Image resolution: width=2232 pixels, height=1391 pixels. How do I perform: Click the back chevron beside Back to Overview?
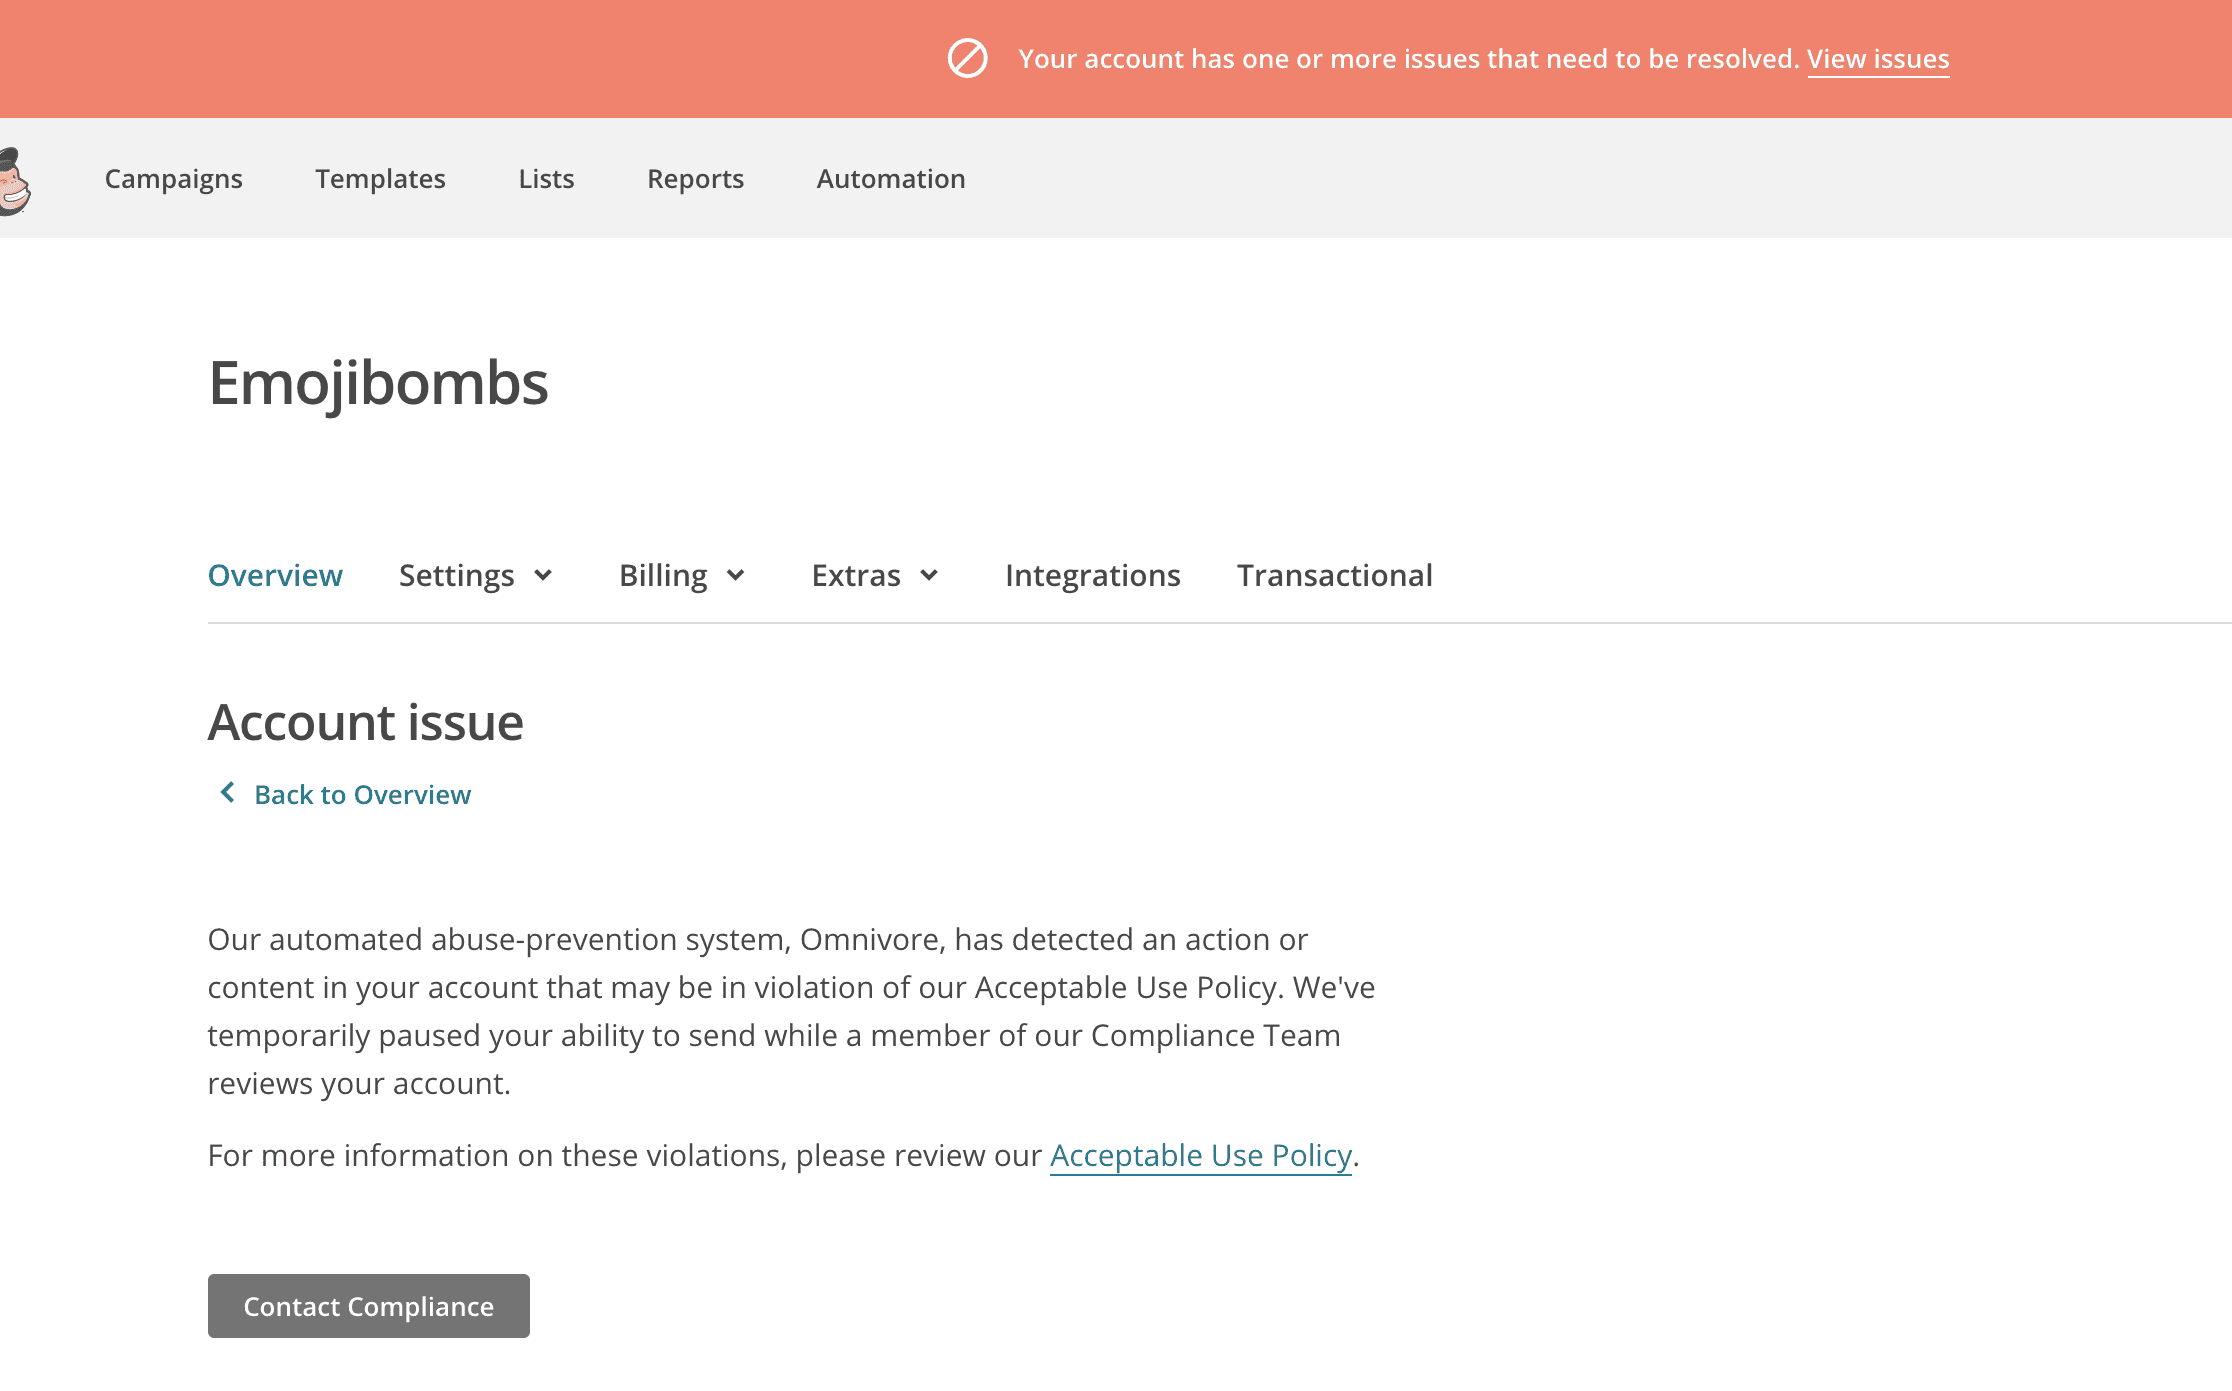pos(227,793)
